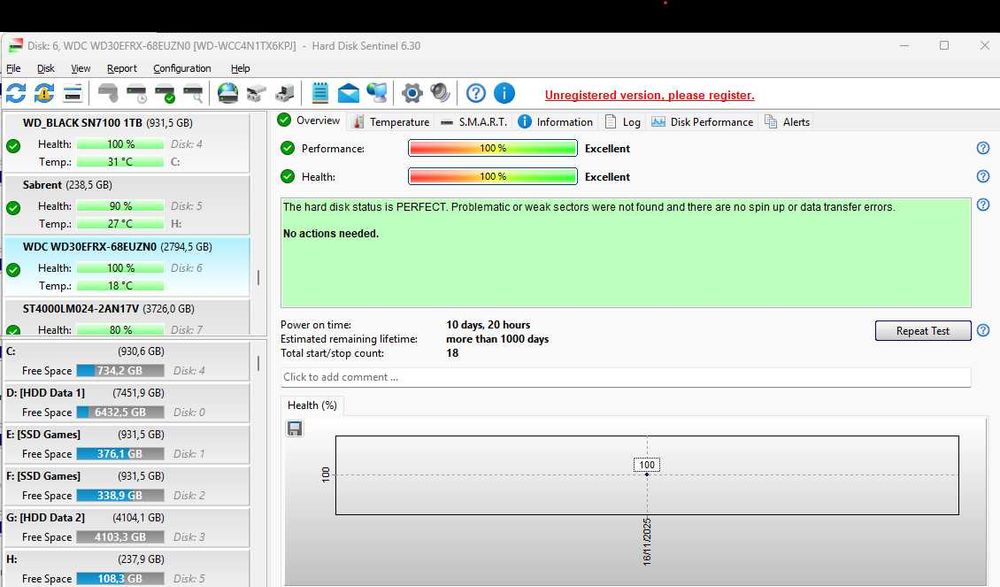Click the drive with computer toolbar icon
1000x587 pixels.
[x=284, y=93]
